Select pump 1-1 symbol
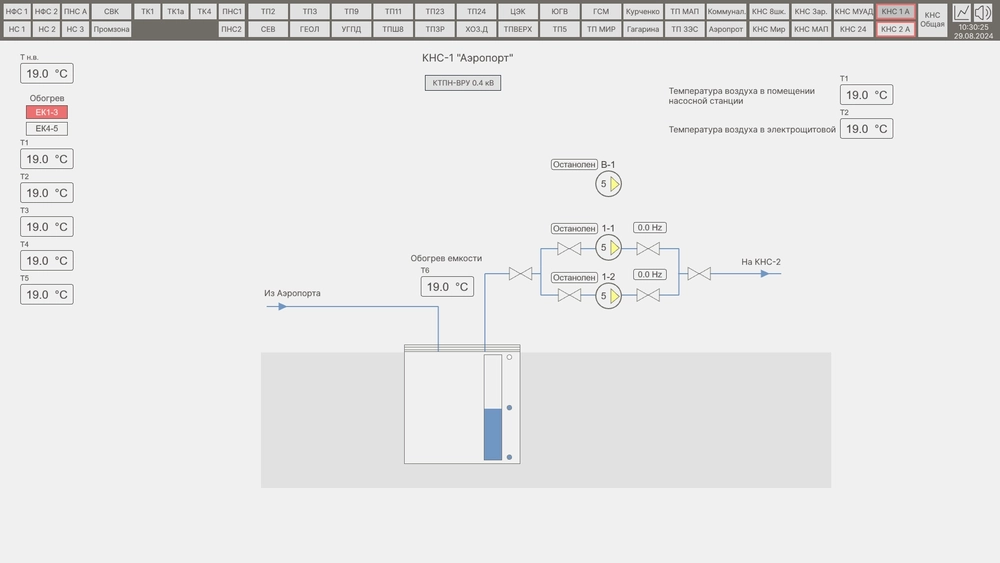The width and height of the screenshot is (1000, 563). [x=609, y=248]
